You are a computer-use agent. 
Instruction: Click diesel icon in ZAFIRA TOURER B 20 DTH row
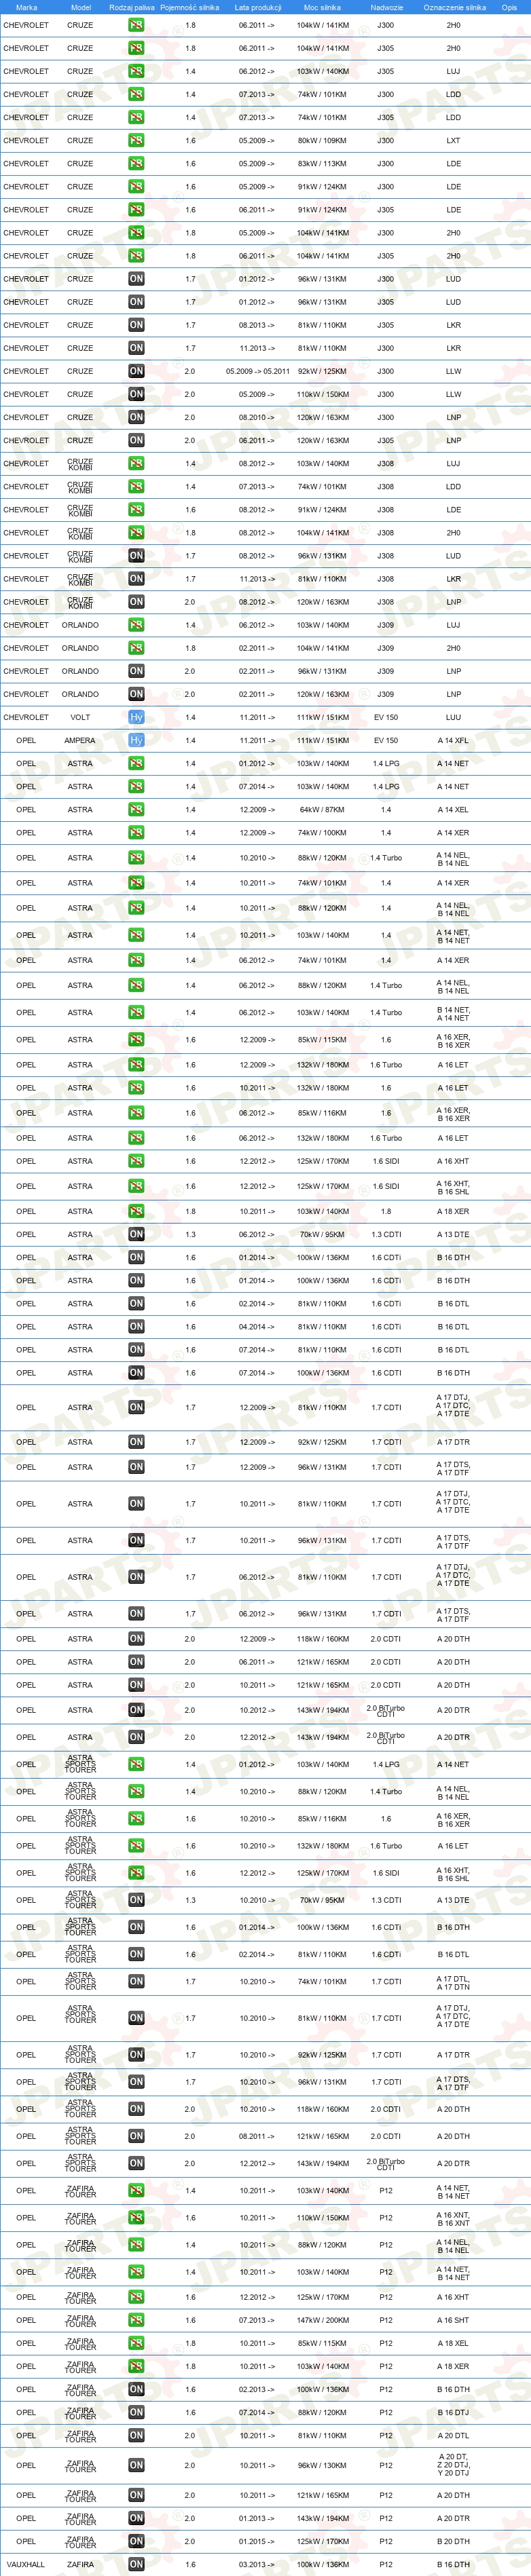pyautogui.click(x=136, y=2541)
